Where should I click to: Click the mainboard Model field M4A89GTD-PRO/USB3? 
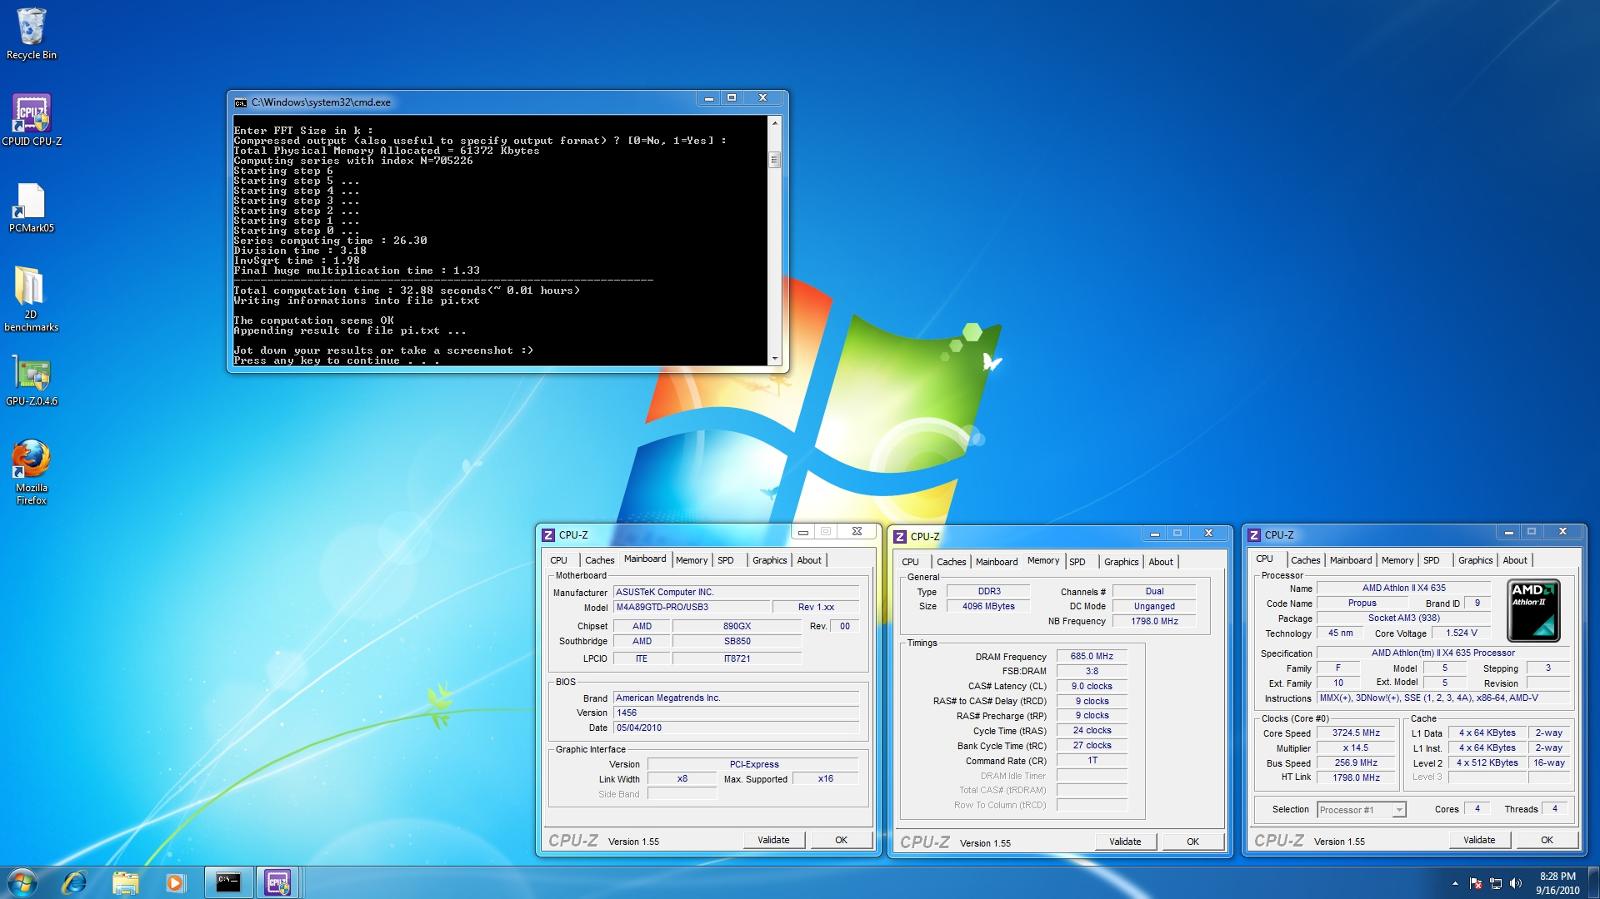point(692,607)
